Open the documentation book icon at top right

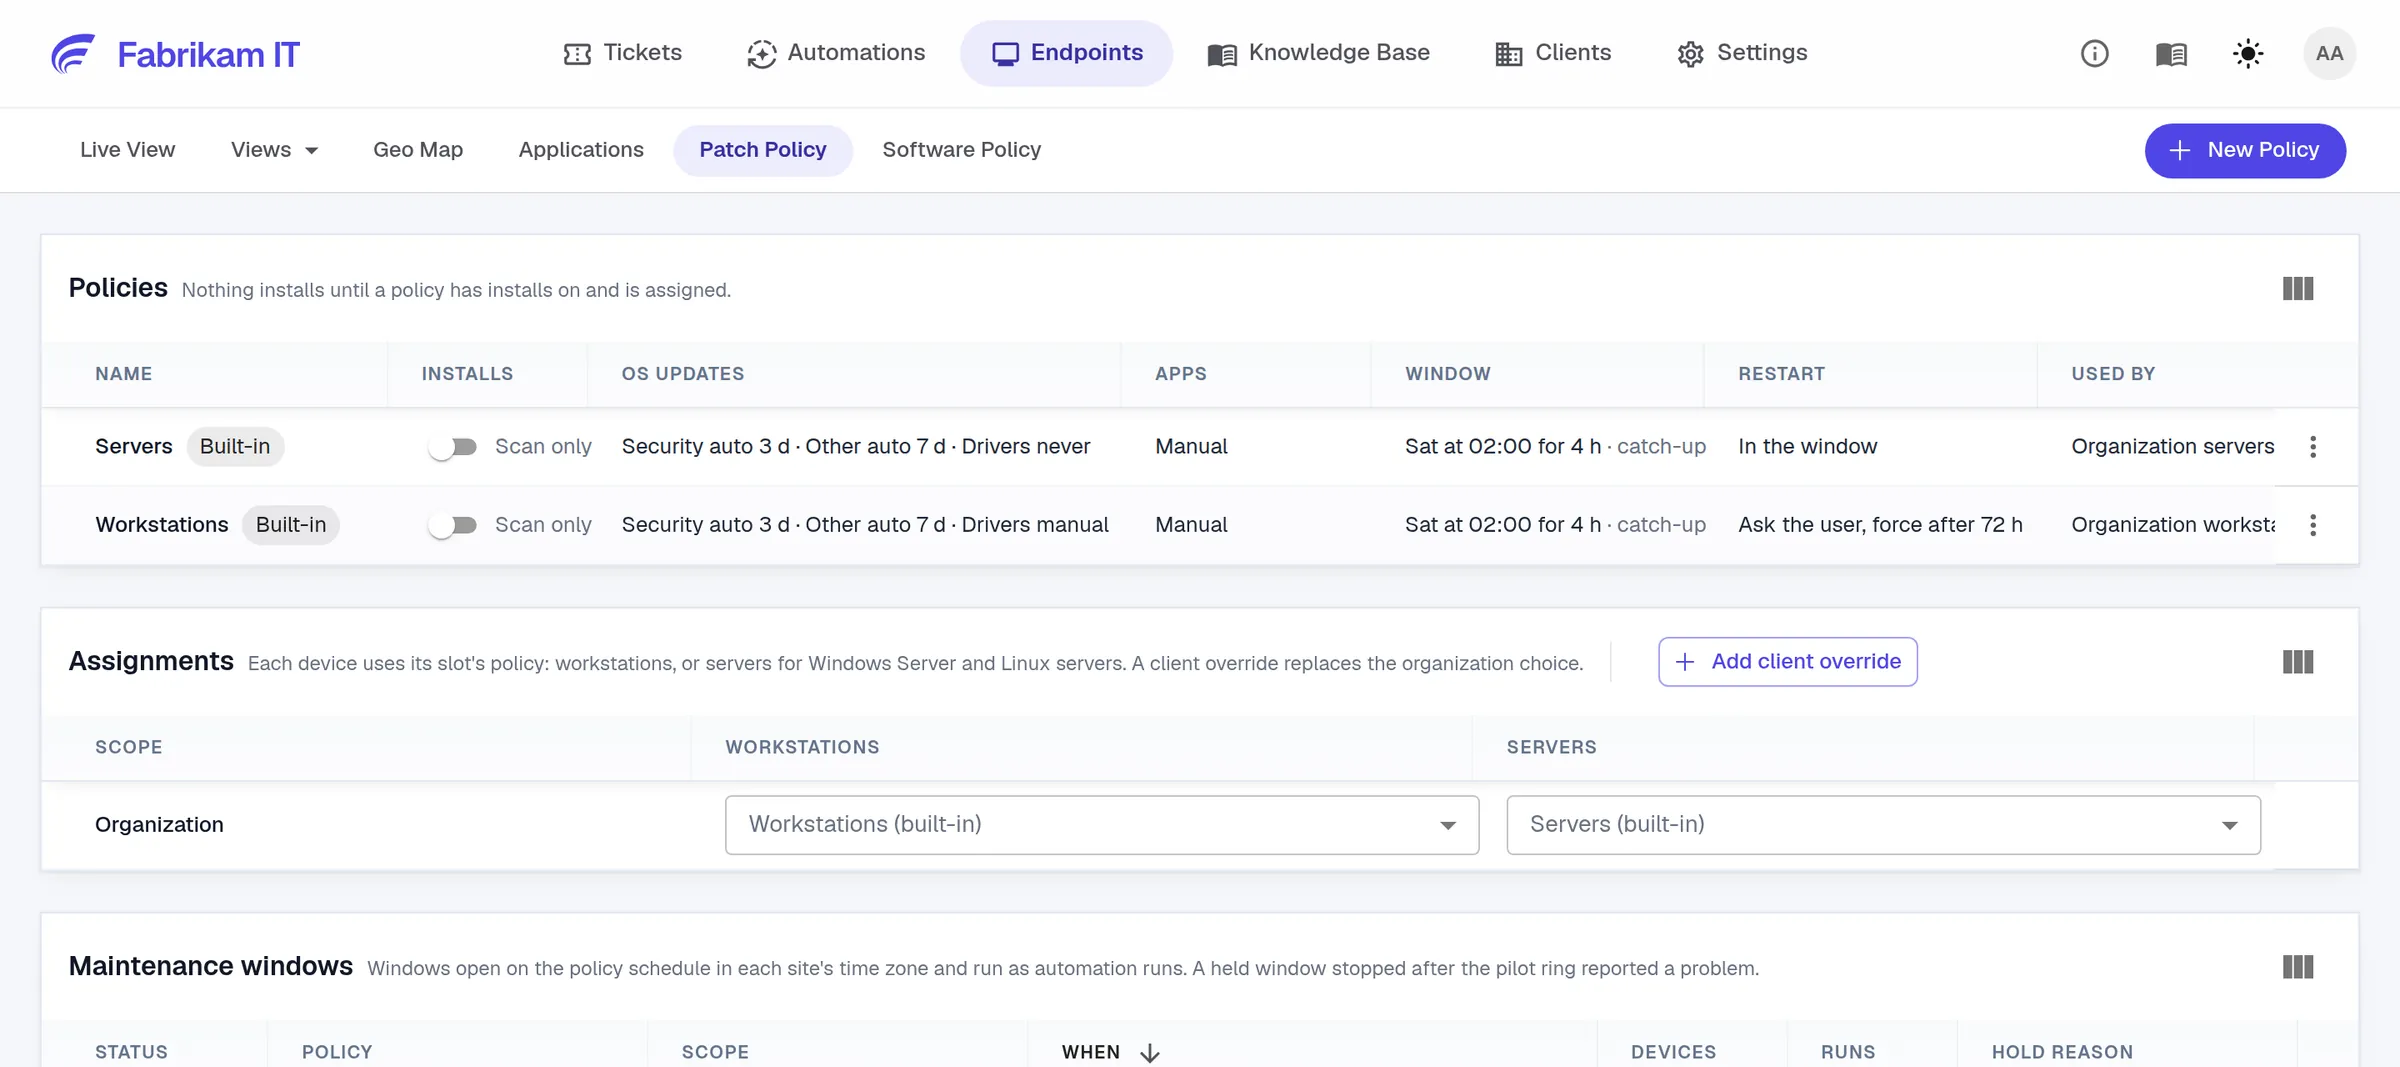point(2171,53)
